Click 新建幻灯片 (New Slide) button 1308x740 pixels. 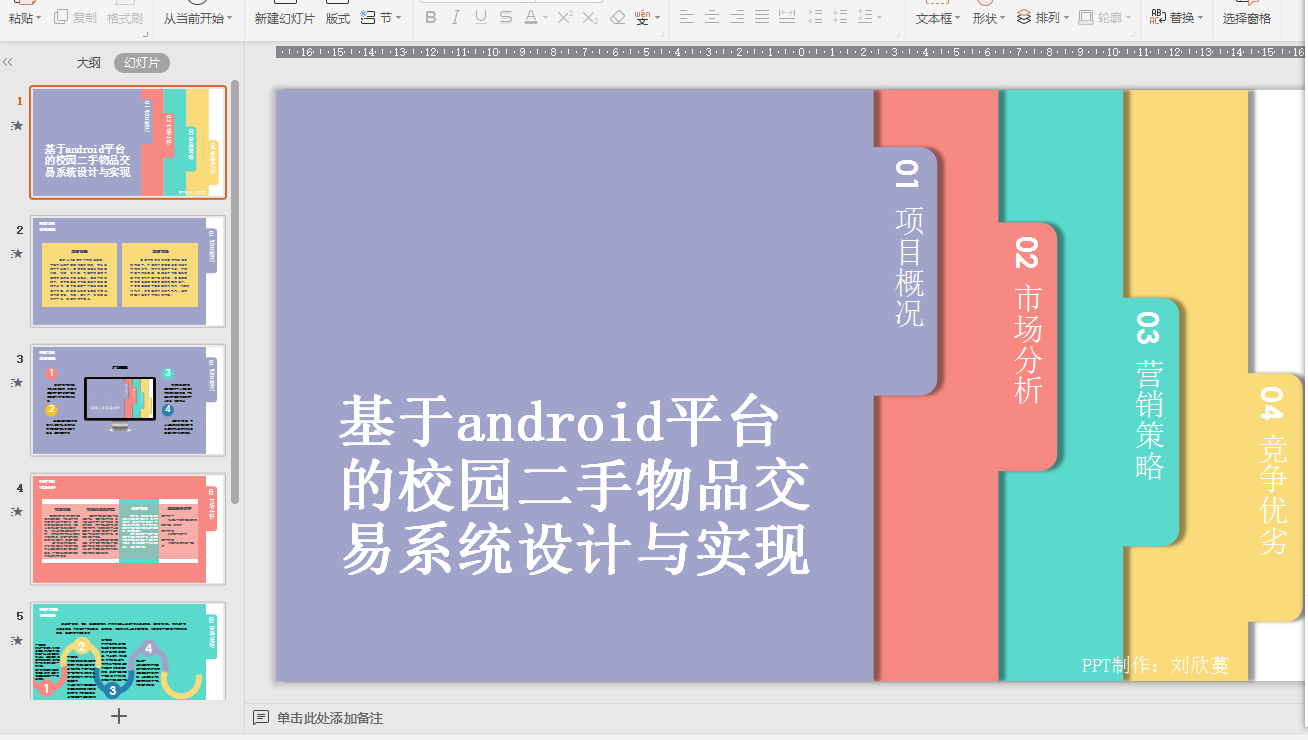coord(284,18)
